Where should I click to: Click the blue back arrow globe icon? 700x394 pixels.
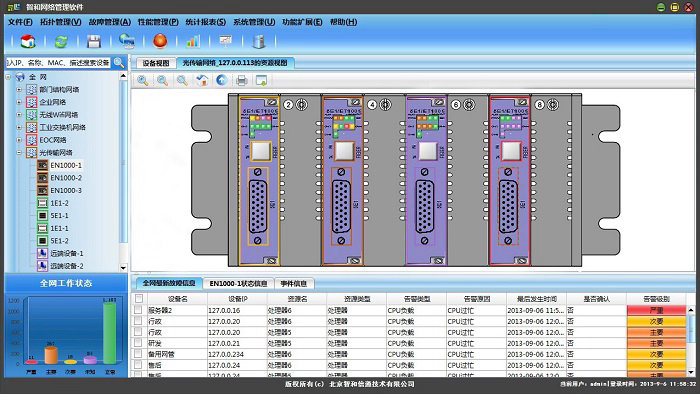tap(221, 80)
